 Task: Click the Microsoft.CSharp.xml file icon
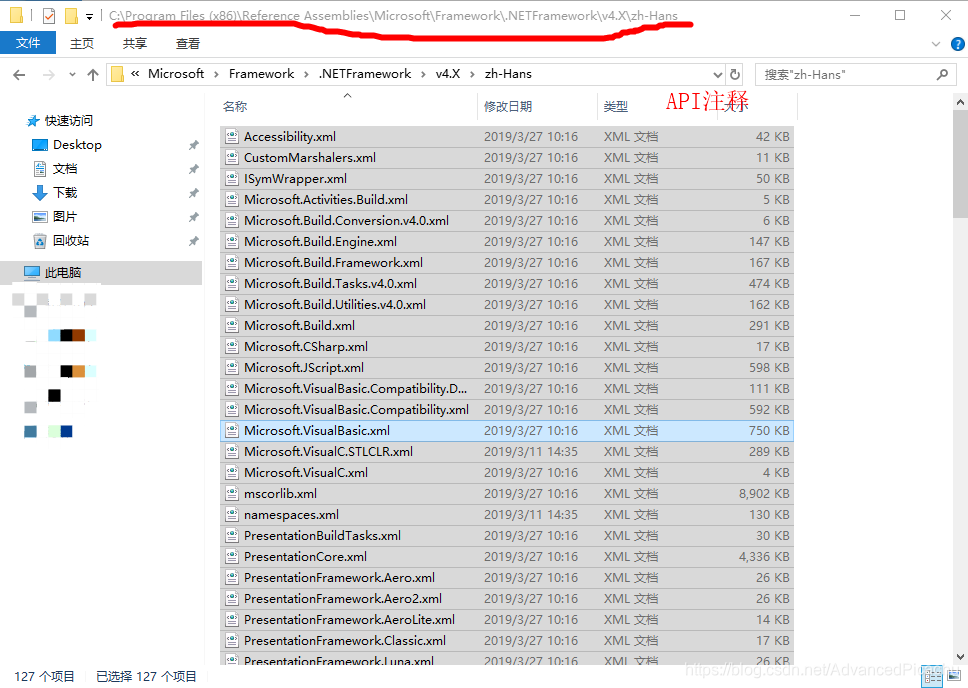[x=232, y=346]
